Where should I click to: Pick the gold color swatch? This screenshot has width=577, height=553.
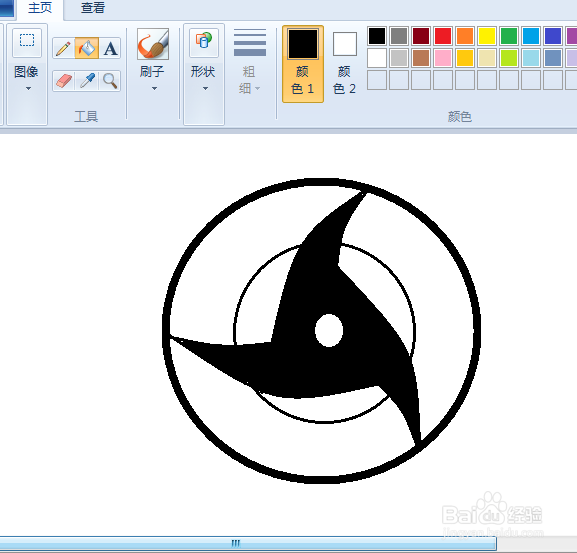(x=465, y=58)
